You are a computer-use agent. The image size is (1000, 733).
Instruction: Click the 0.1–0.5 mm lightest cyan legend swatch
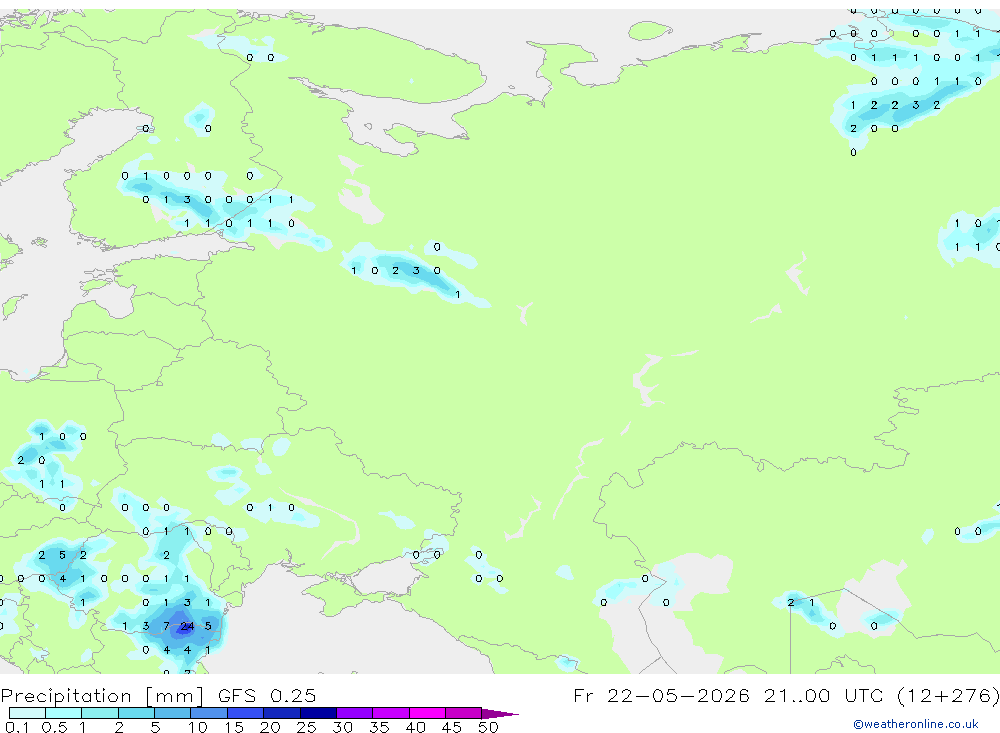coord(27,713)
